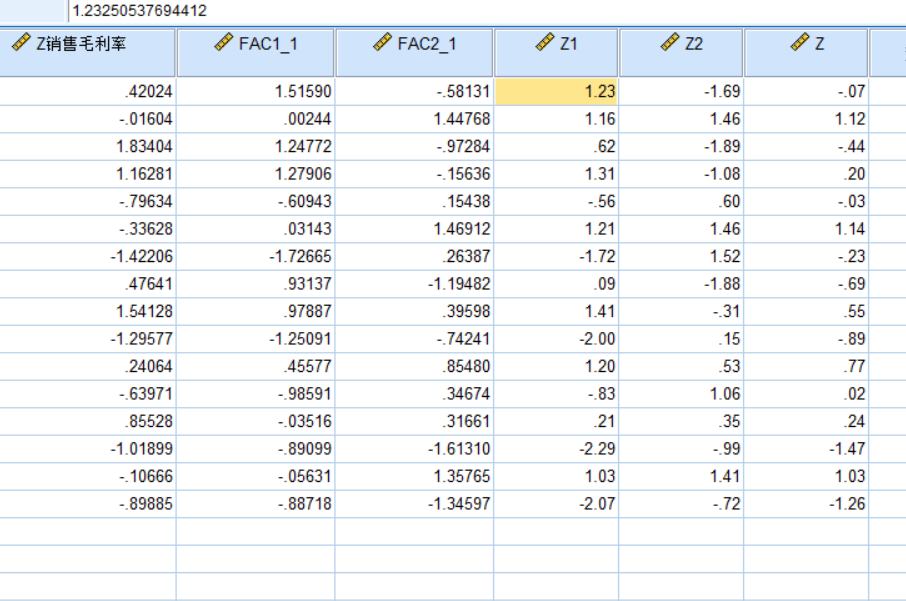This screenshot has width=906, height=601.
Task: Select cell 1.83404 in Z销售毛利率
Action: [87, 146]
